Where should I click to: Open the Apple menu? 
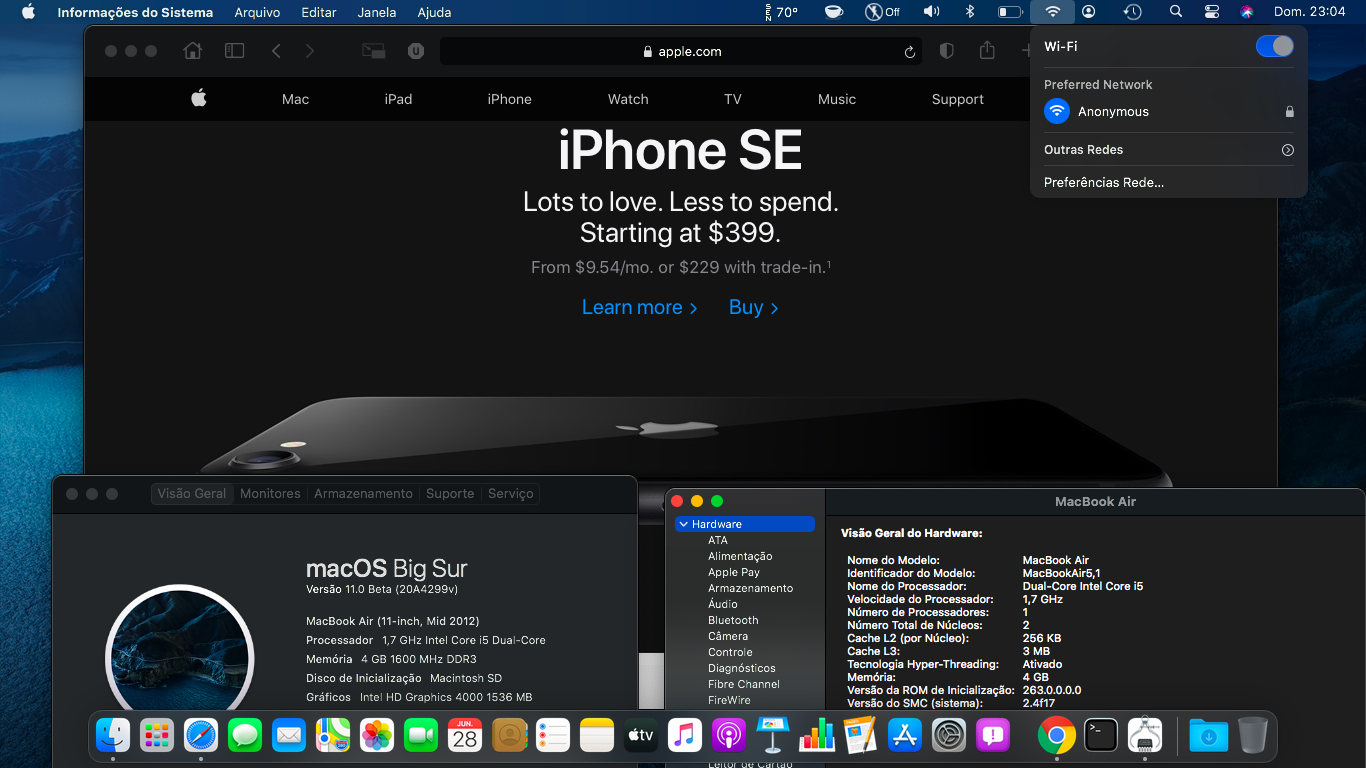tap(28, 12)
